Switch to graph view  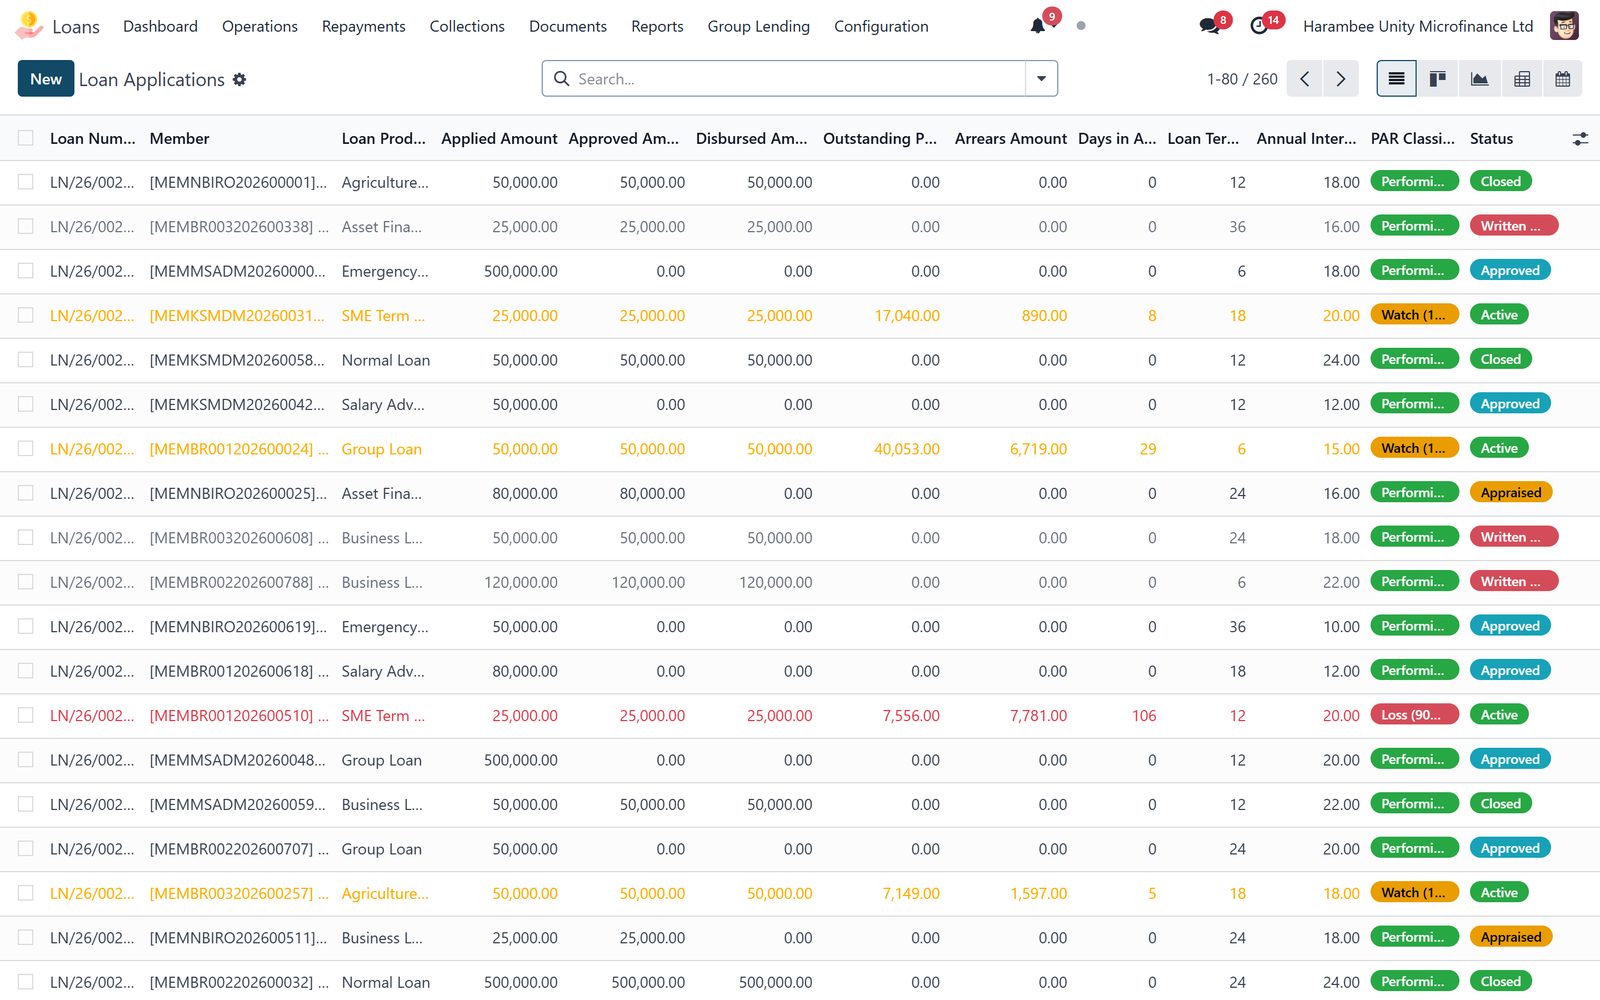click(x=1480, y=79)
